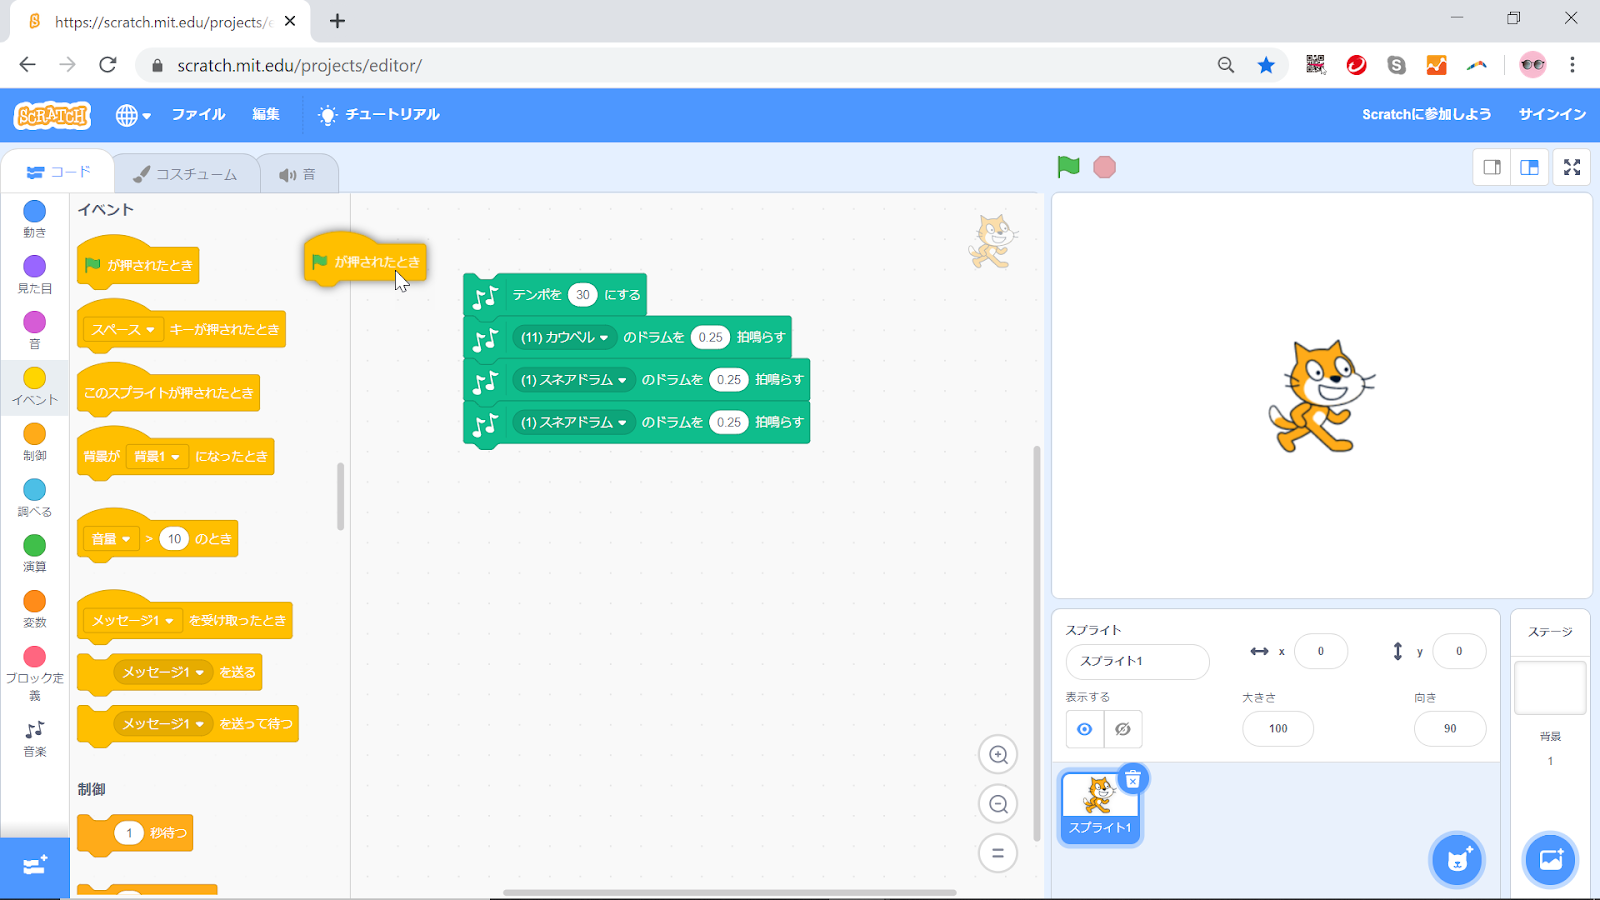Select the stage backdrop thumbnail
1600x900 pixels.
tap(1550, 688)
